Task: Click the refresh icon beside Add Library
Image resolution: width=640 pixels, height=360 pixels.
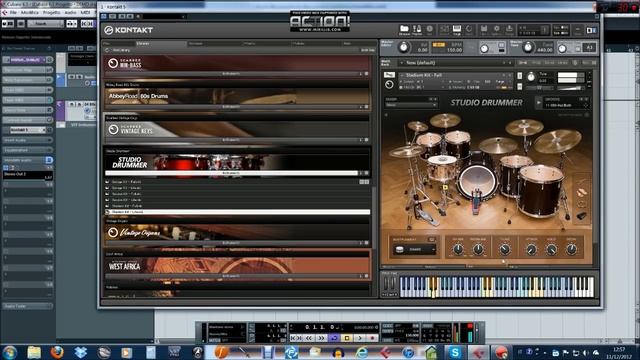Action: click(x=107, y=50)
